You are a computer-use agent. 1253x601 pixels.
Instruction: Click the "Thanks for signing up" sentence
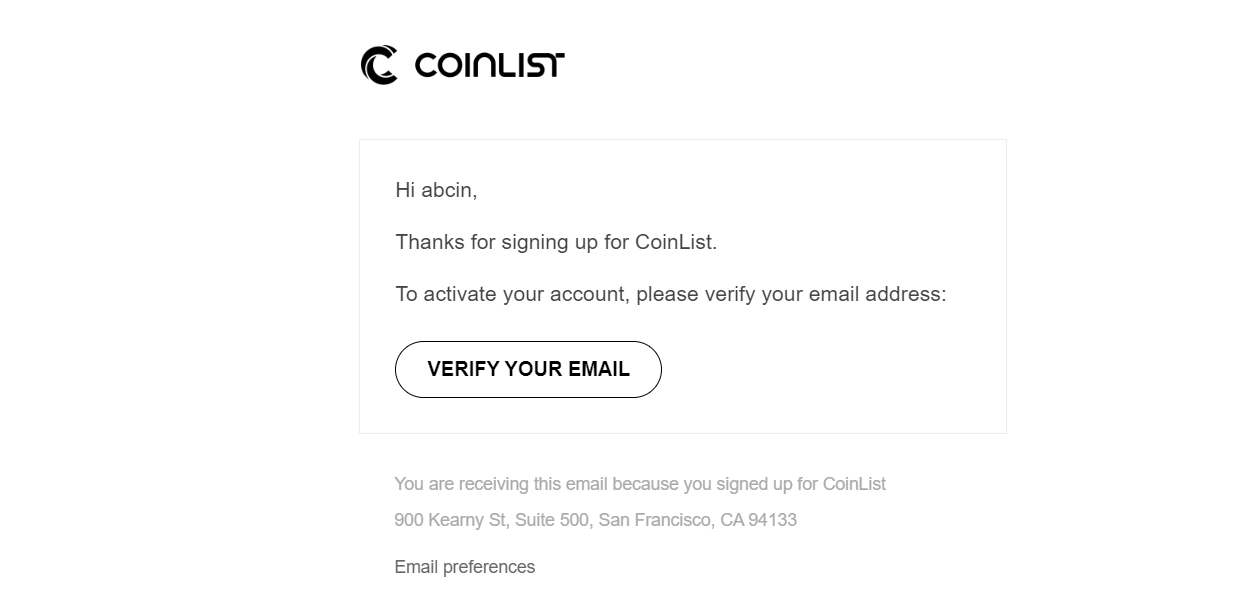556,242
